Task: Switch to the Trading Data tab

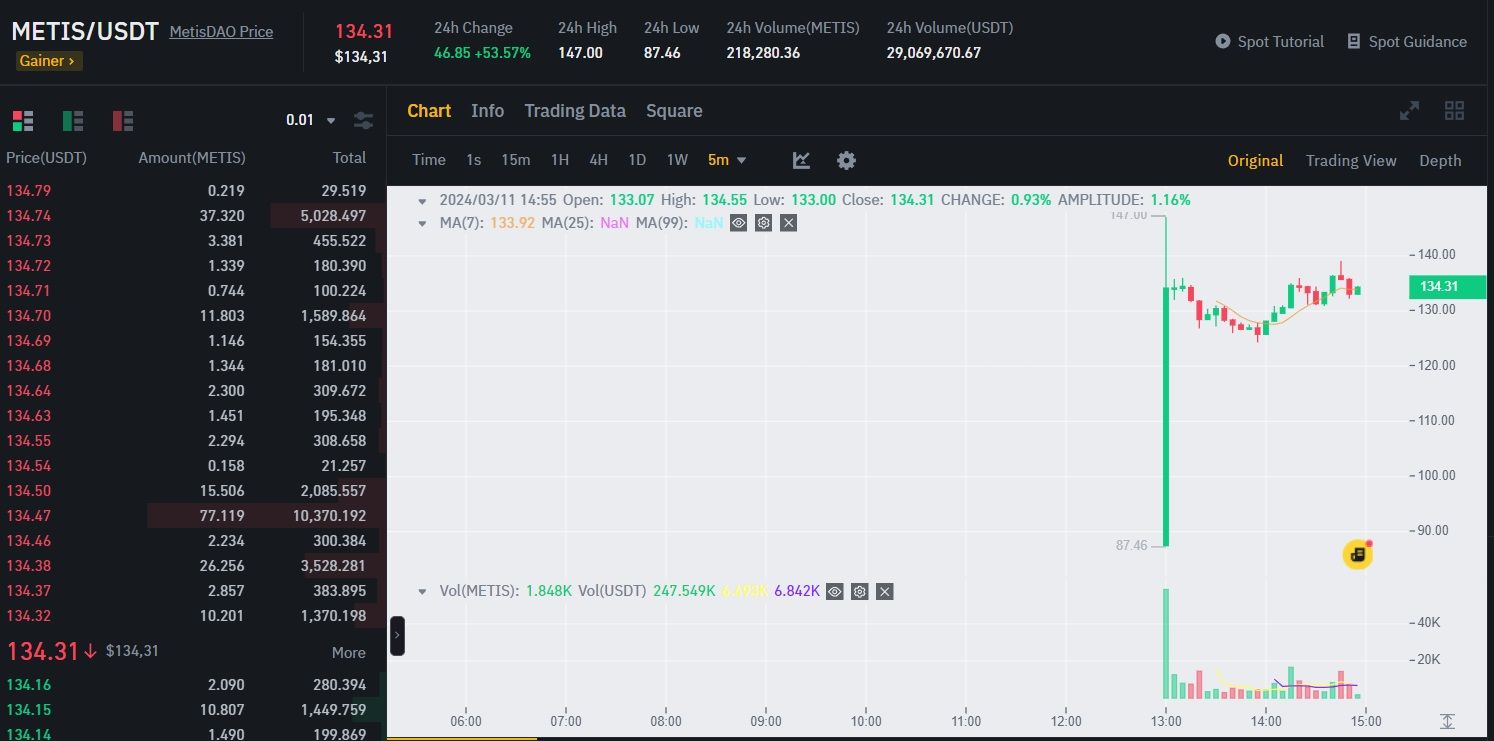Action: pos(575,111)
